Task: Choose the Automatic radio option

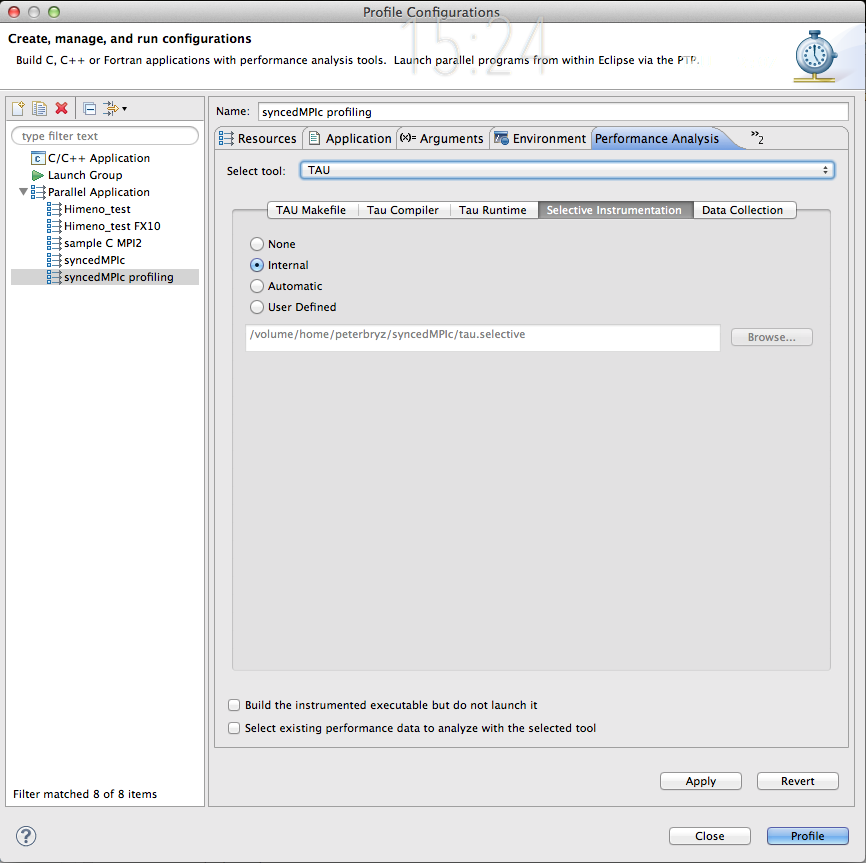Action: tap(257, 286)
